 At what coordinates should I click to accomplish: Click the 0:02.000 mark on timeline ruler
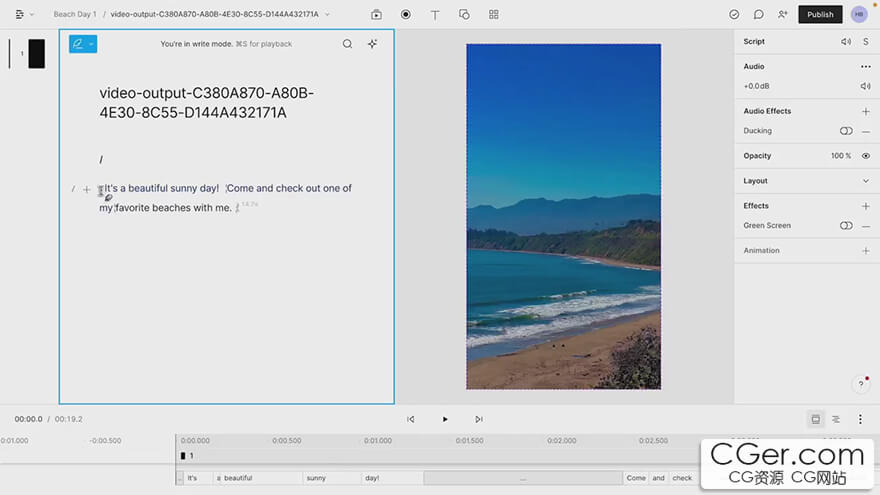[x=561, y=441]
